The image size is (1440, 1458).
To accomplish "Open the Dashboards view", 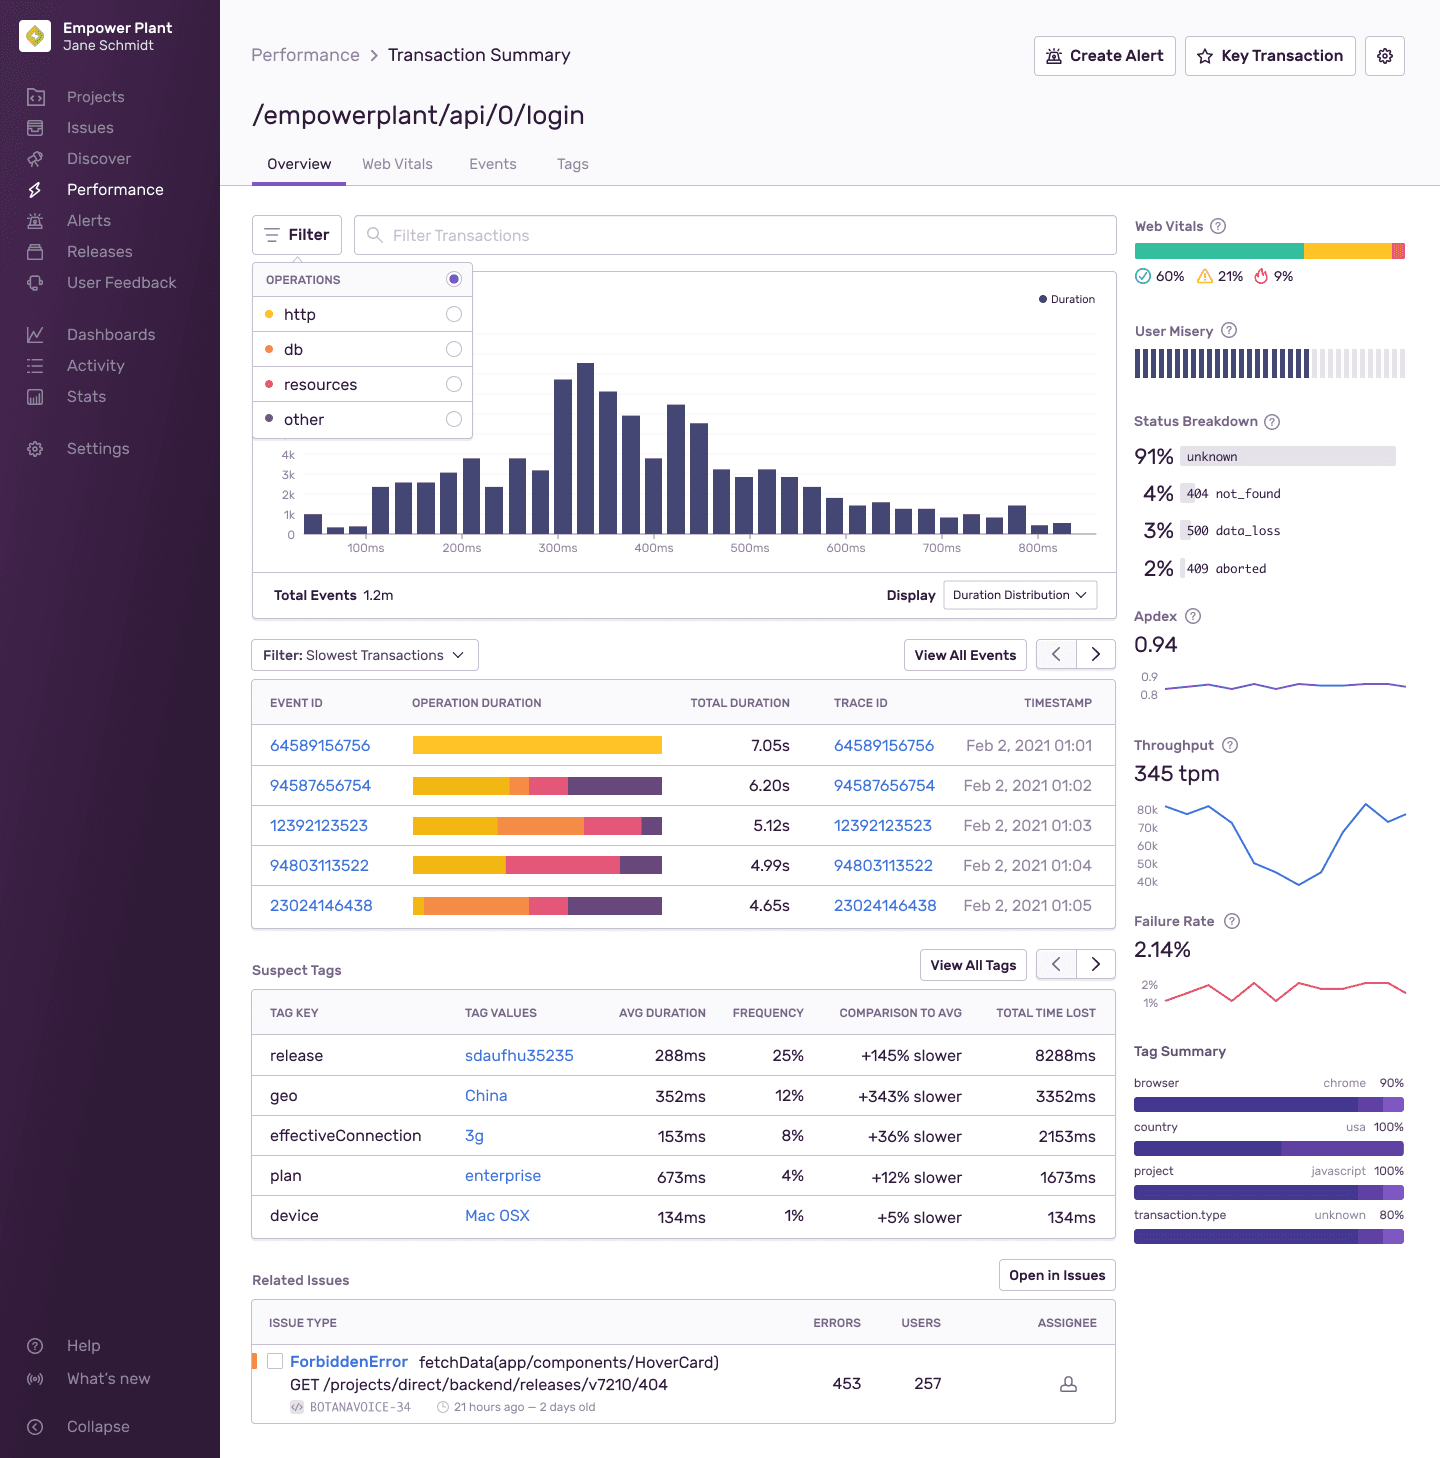I will [111, 334].
